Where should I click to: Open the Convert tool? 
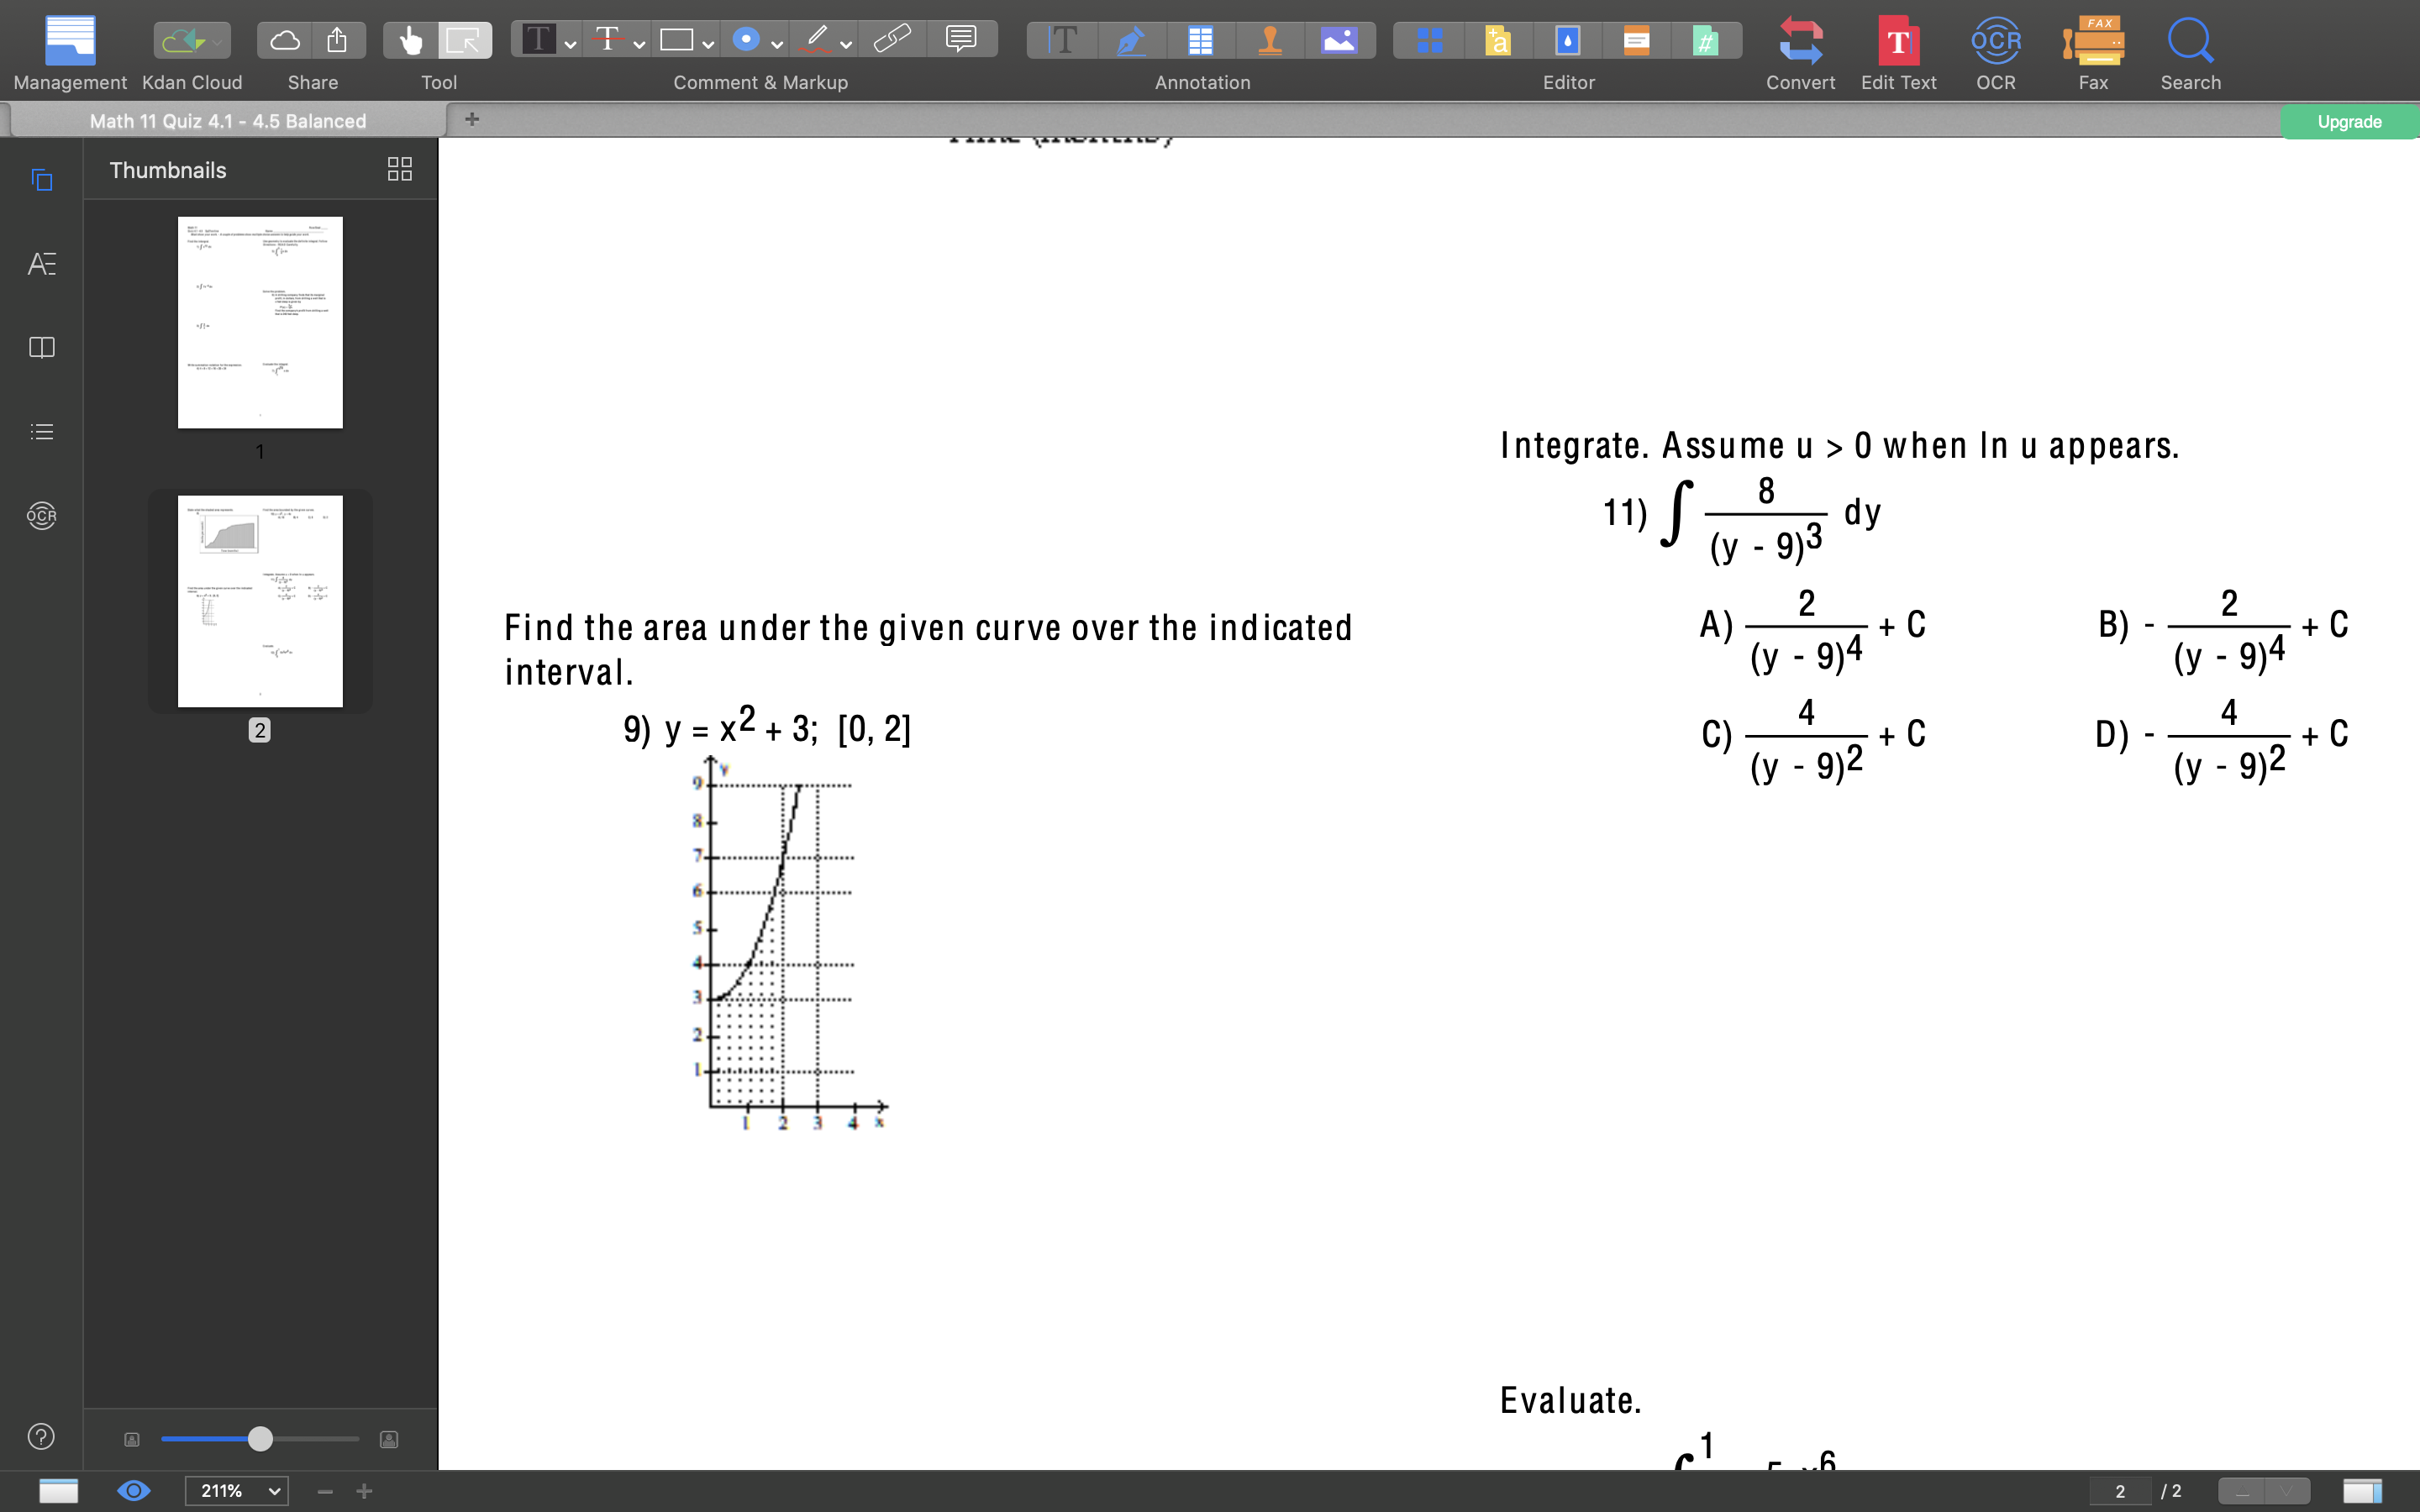[x=1800, y=42]
